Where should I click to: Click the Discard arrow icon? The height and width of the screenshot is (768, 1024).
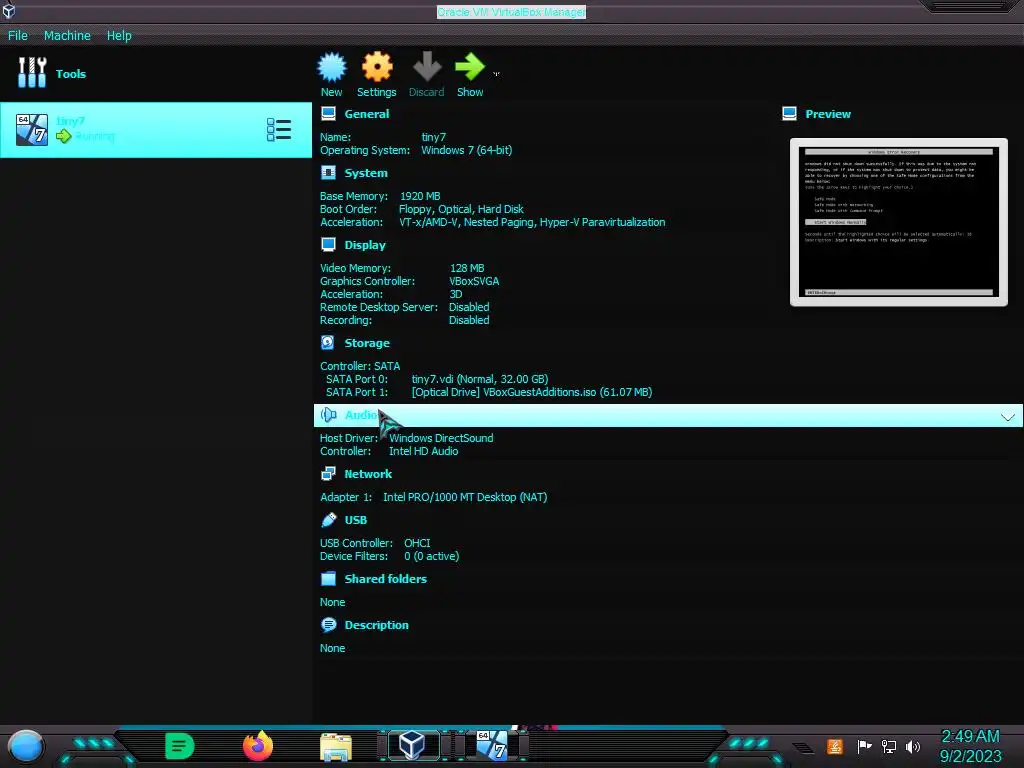pyautogui.click(x=427, y=67)
